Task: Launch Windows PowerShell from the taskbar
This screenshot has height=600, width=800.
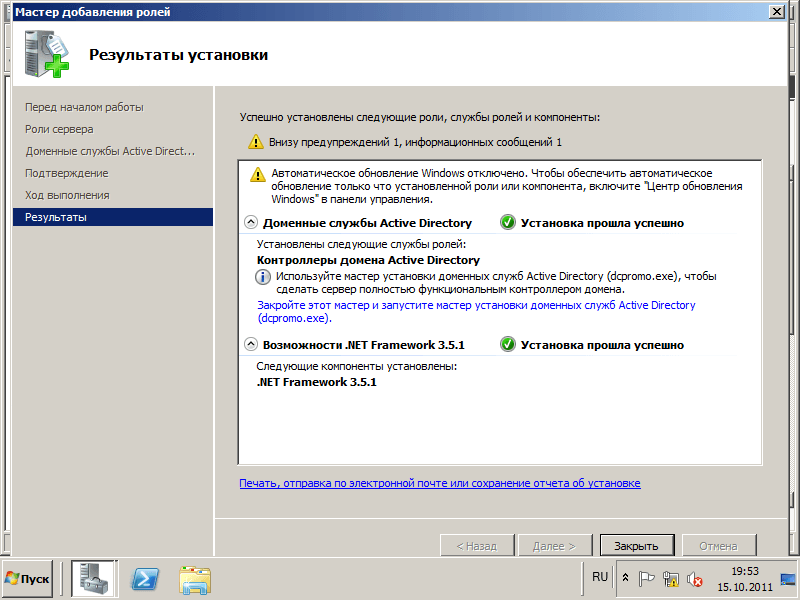Action: (145, 579)
